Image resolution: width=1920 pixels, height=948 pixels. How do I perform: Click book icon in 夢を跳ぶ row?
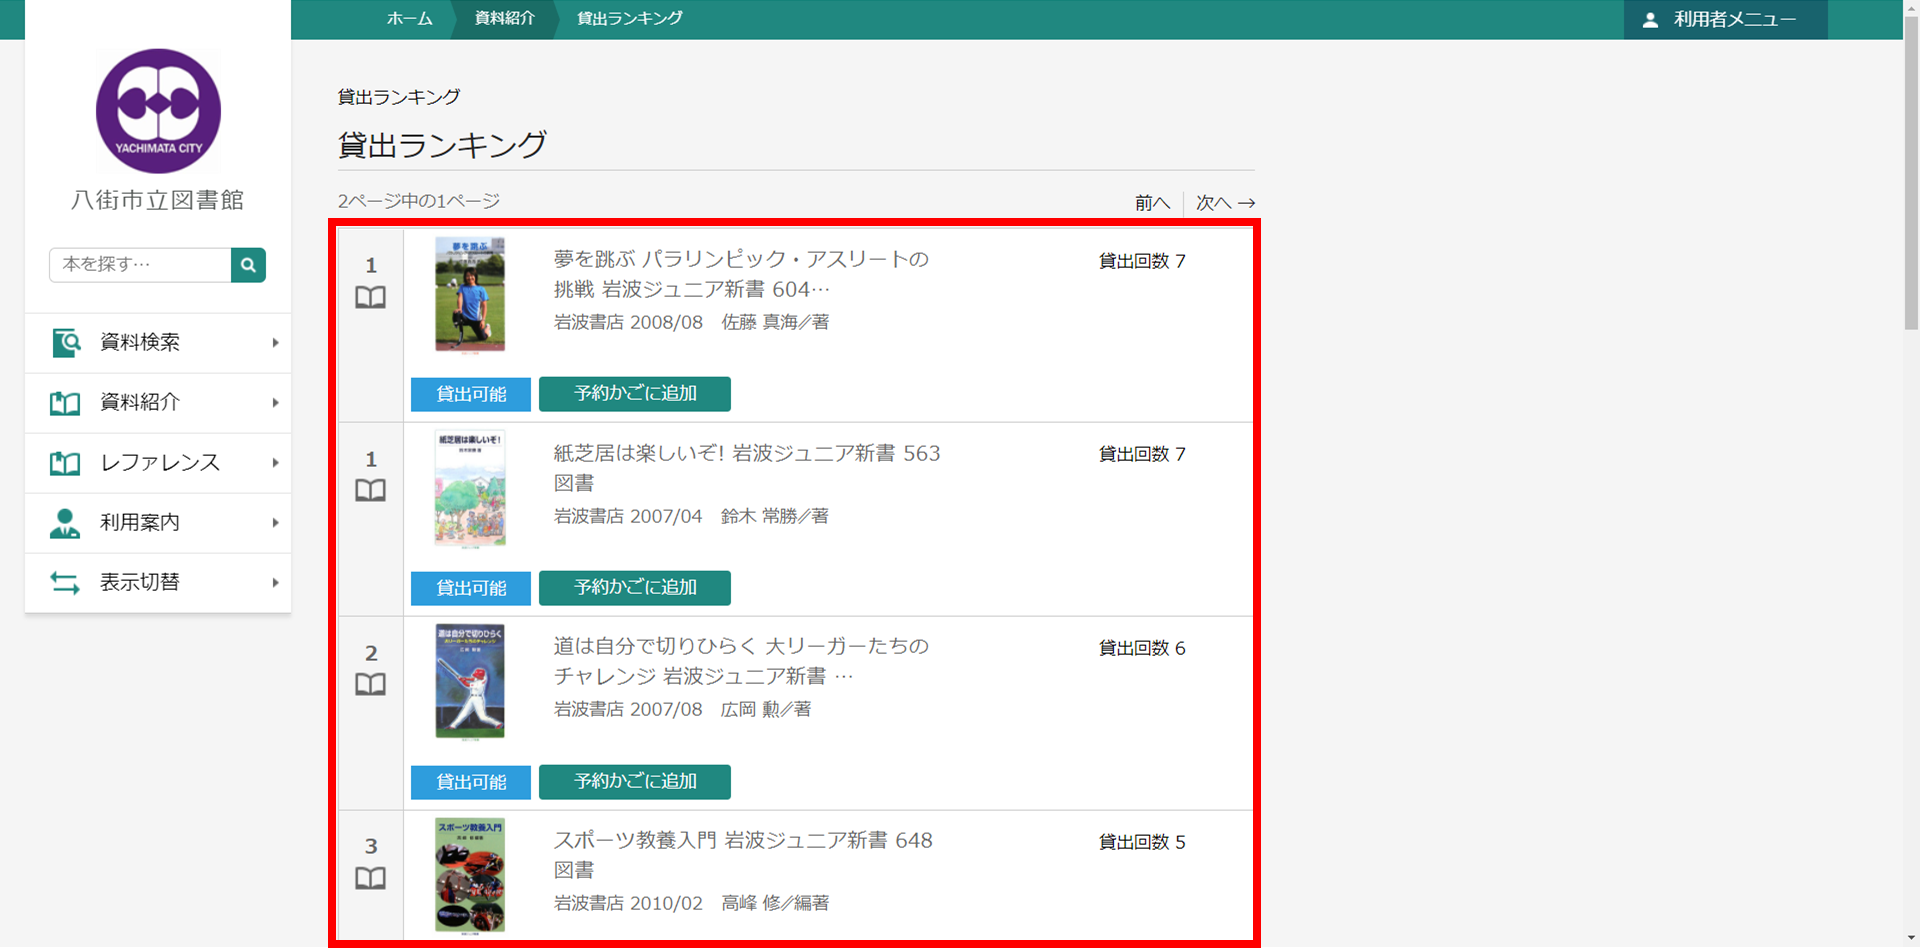point(371,297)
